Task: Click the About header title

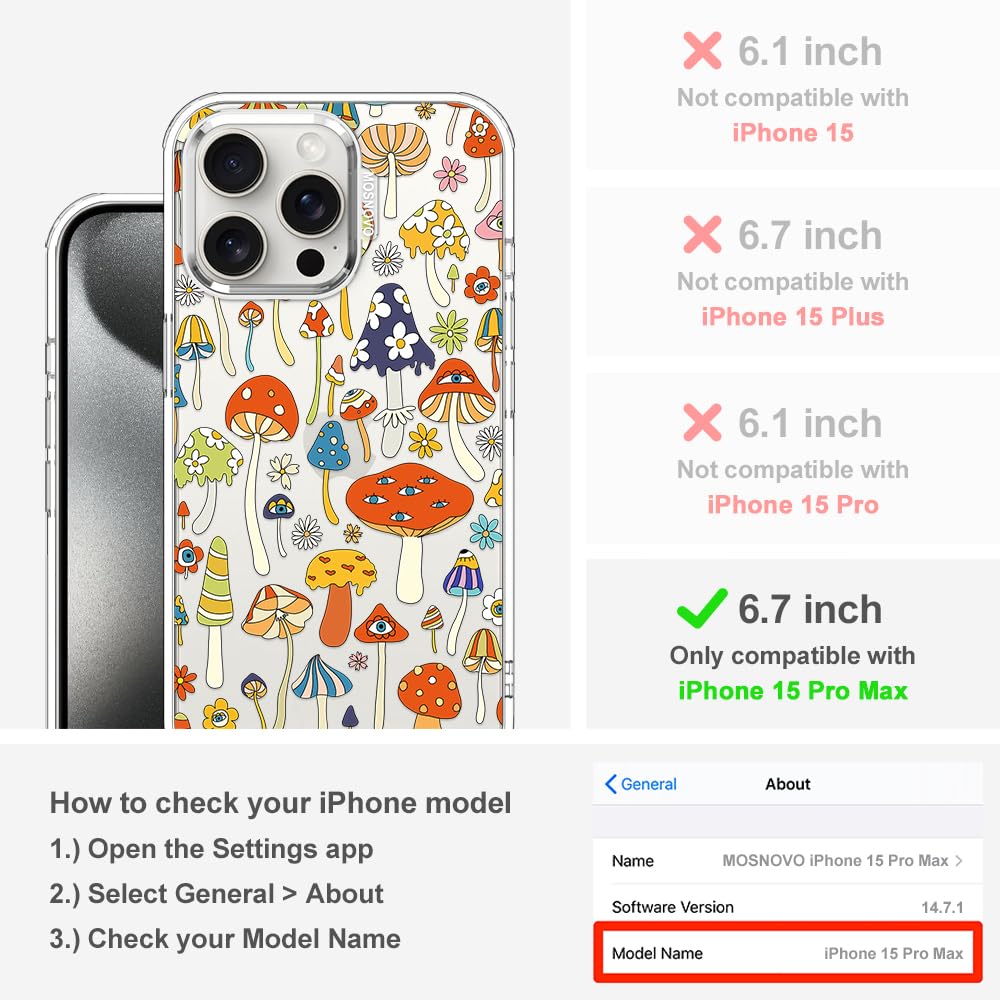Action: point(788,784)
